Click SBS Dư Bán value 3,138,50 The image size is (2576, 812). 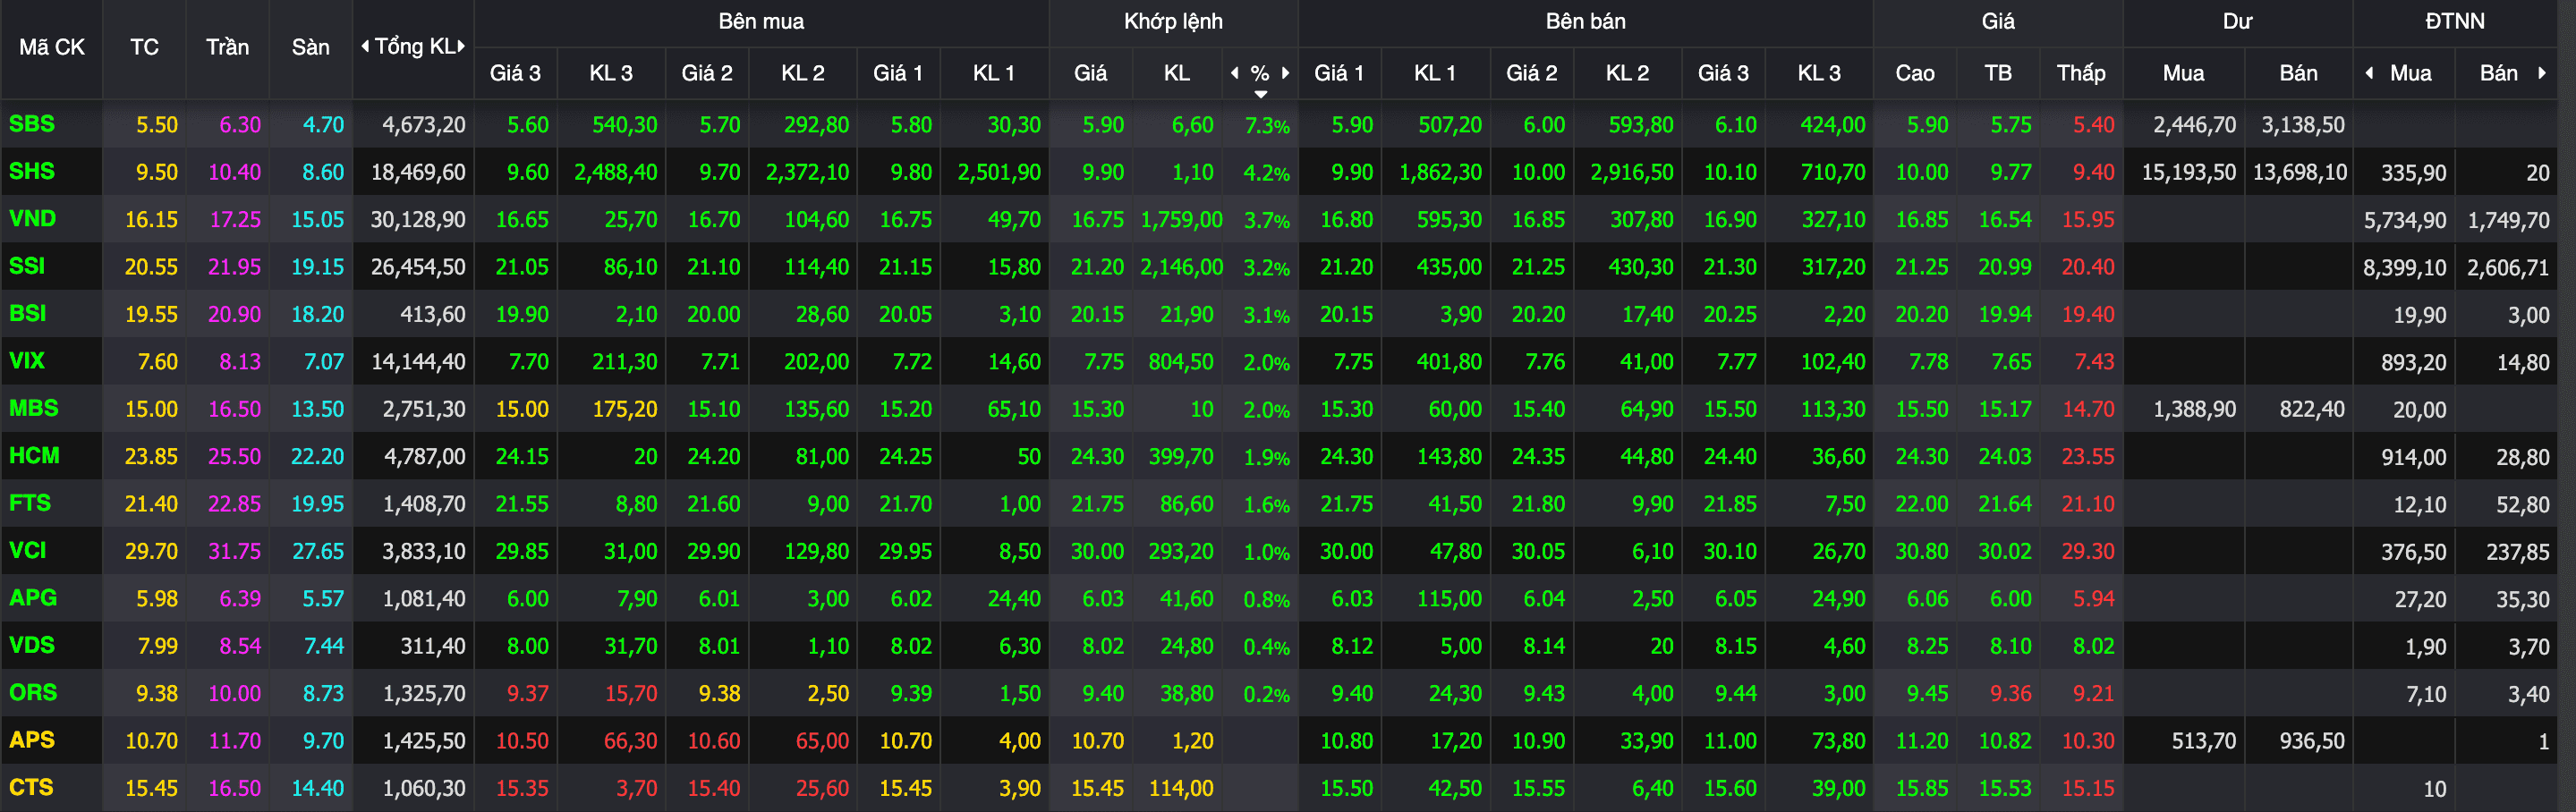(x=2303, y=125)
